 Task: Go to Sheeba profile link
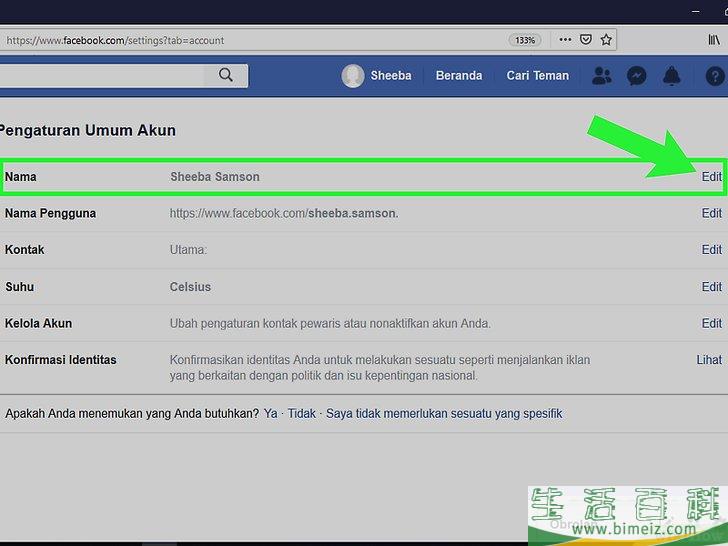390,75
